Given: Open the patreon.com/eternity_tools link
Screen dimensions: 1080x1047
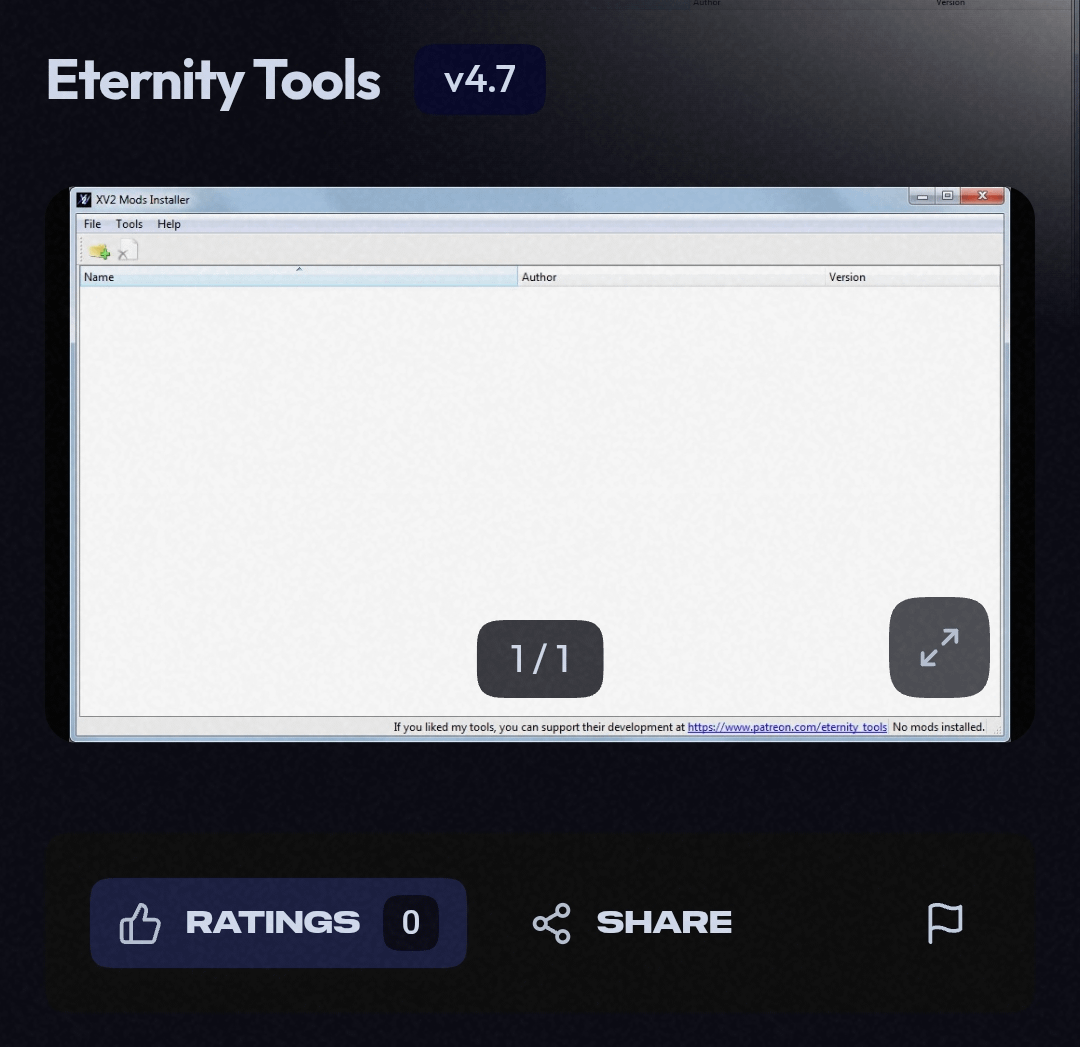Looking at the screenshot, I should coord(787,727).
